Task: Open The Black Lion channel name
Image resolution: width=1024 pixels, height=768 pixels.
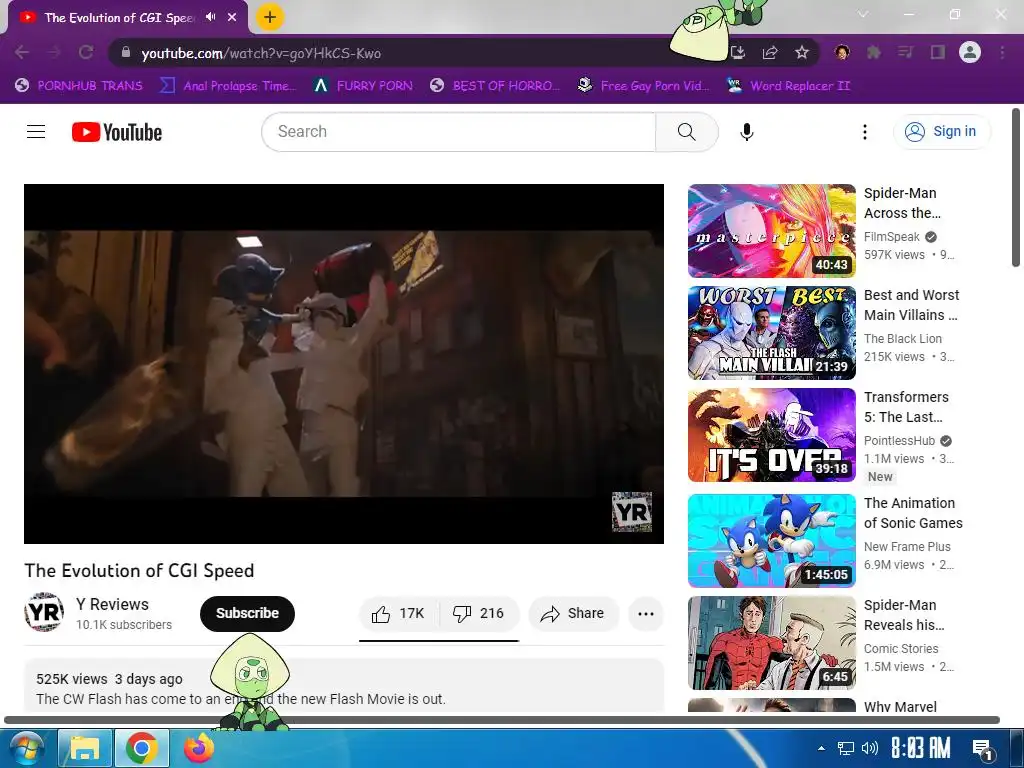Action: [903, 339]
